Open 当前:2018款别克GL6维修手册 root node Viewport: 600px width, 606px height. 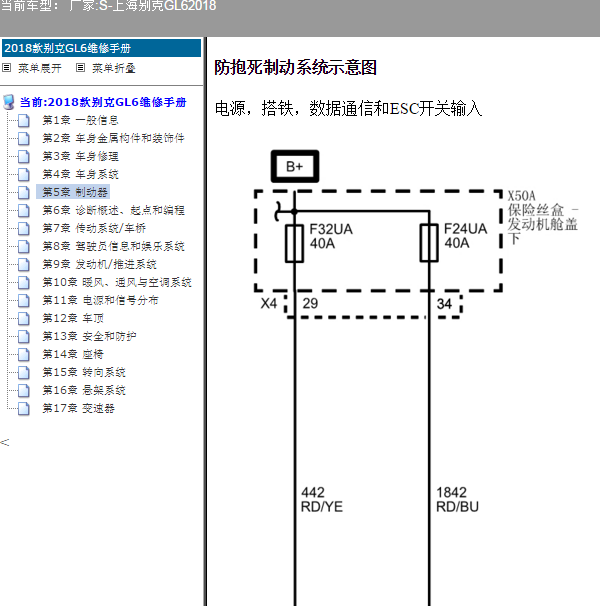[103, 102]
